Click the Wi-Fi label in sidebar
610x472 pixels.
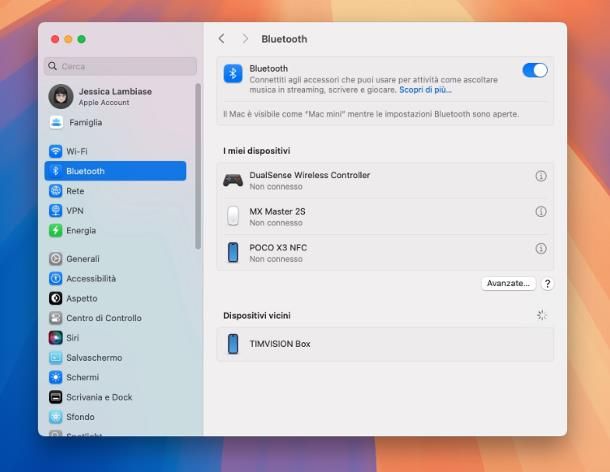click(x=77, y=151)
